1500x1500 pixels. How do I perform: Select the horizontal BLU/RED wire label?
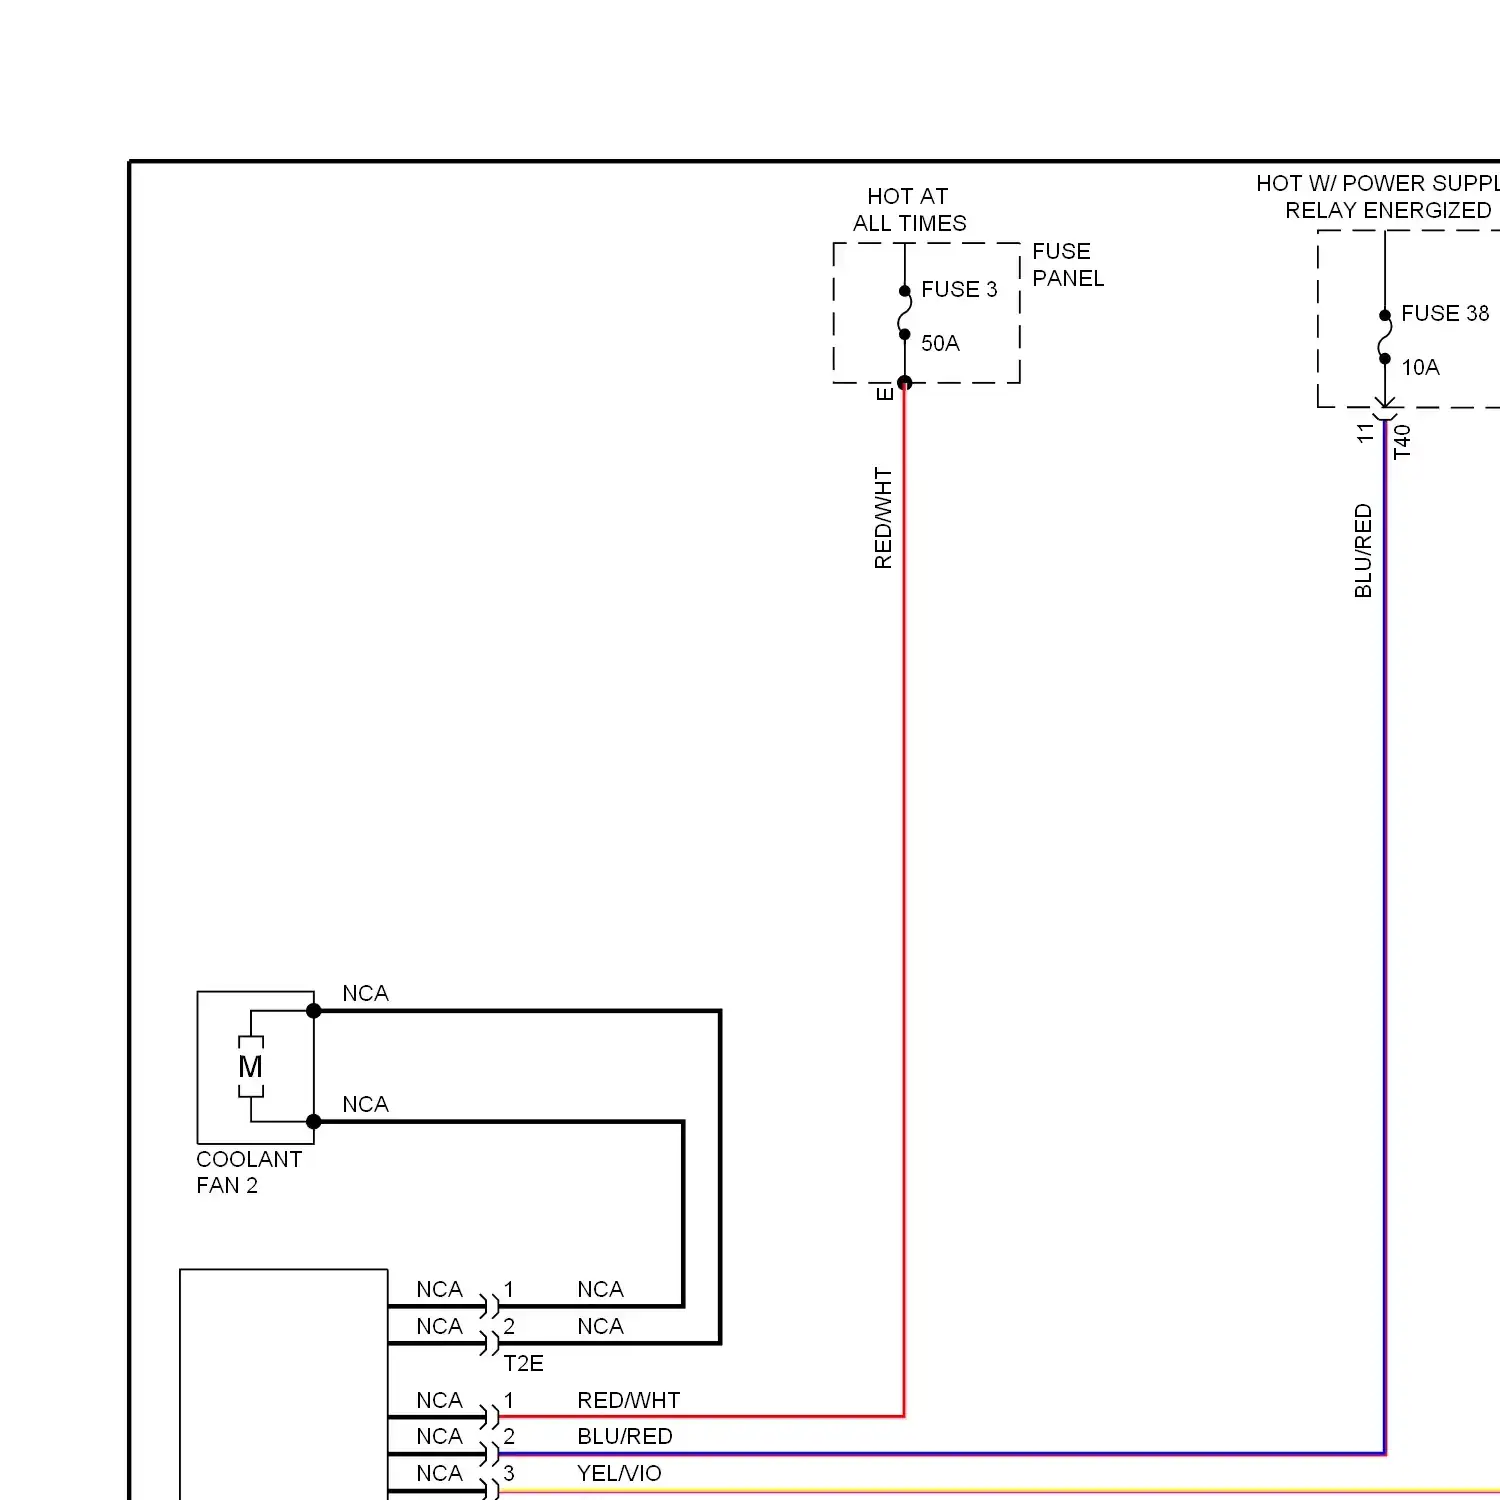(x=624, y=1436)
